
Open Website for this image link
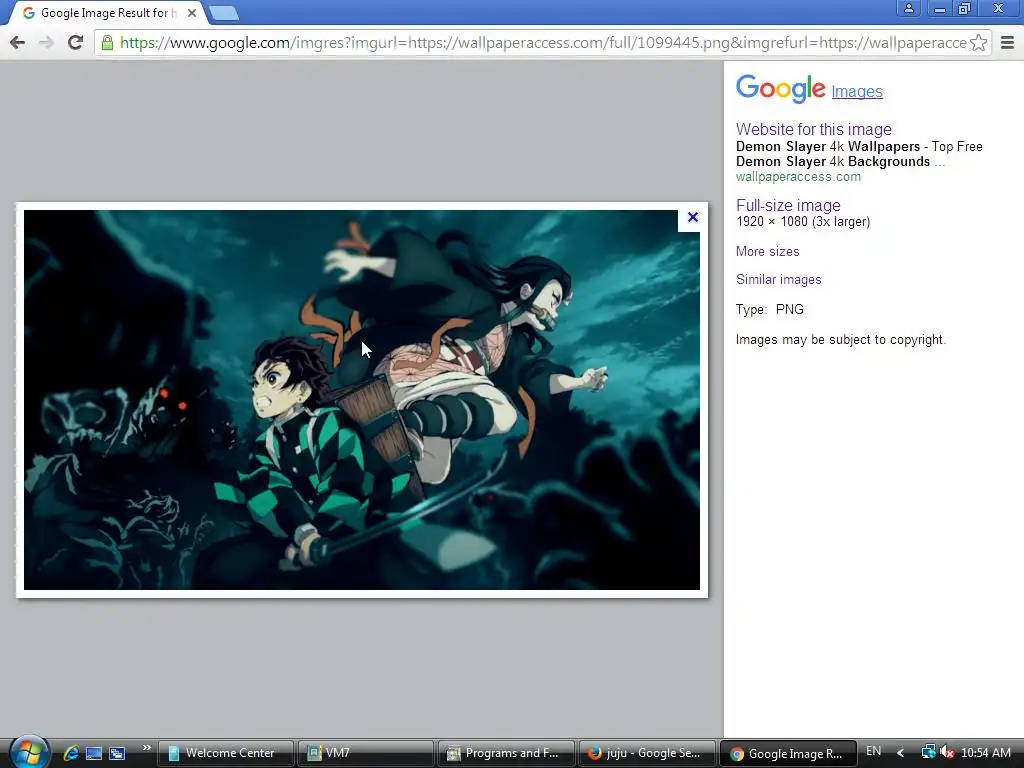[814, 129]
